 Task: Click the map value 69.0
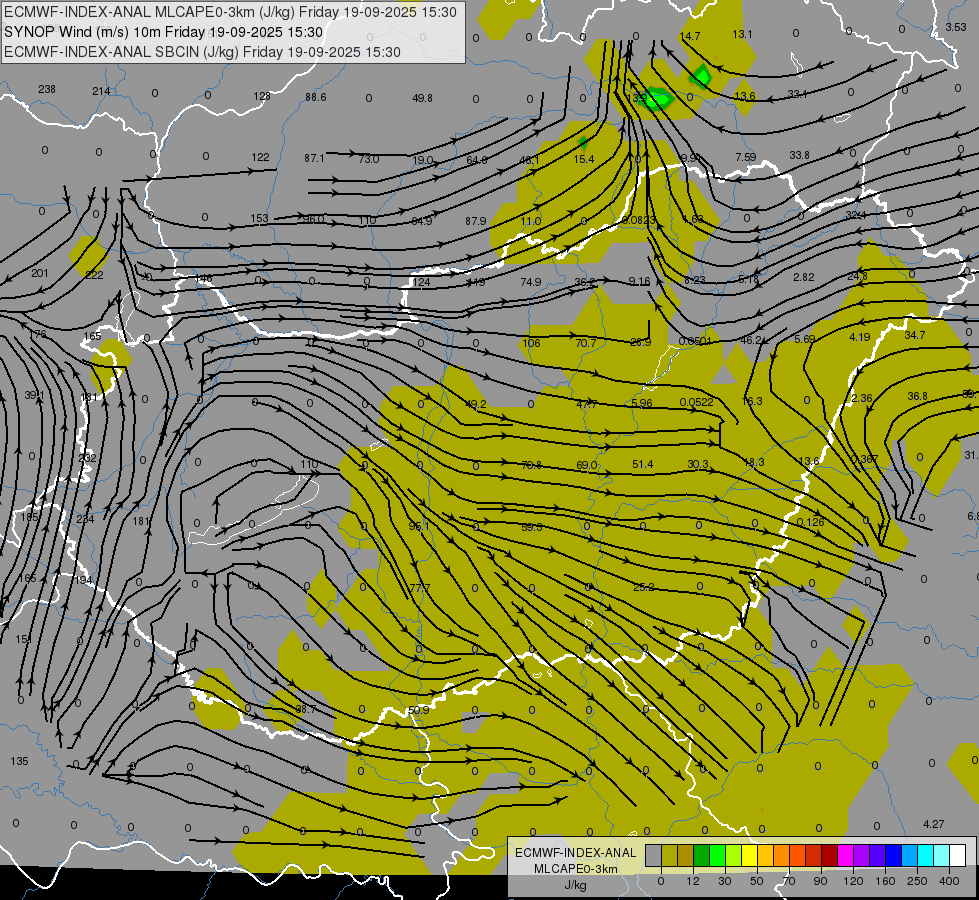[587, 465]
